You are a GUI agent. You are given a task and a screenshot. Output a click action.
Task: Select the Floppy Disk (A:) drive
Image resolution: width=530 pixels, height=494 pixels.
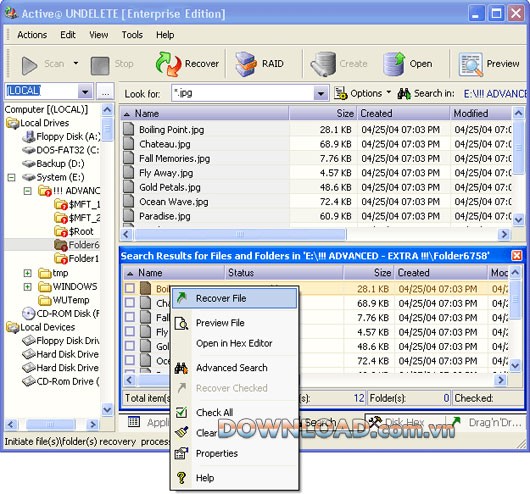click(x=62, y=136)
